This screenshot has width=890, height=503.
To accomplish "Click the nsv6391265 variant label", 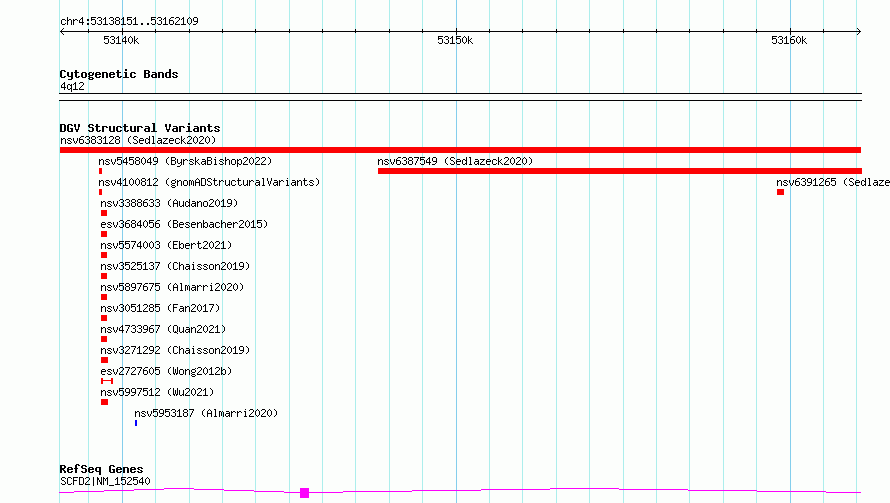I will (x=833, y=182).
